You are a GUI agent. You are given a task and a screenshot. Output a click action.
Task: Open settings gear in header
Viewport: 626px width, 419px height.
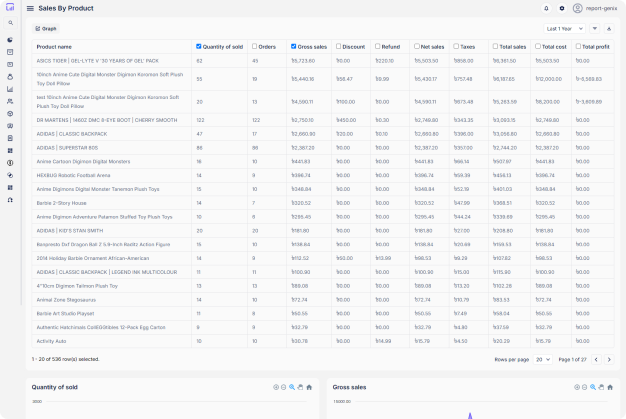click(561, 8)
